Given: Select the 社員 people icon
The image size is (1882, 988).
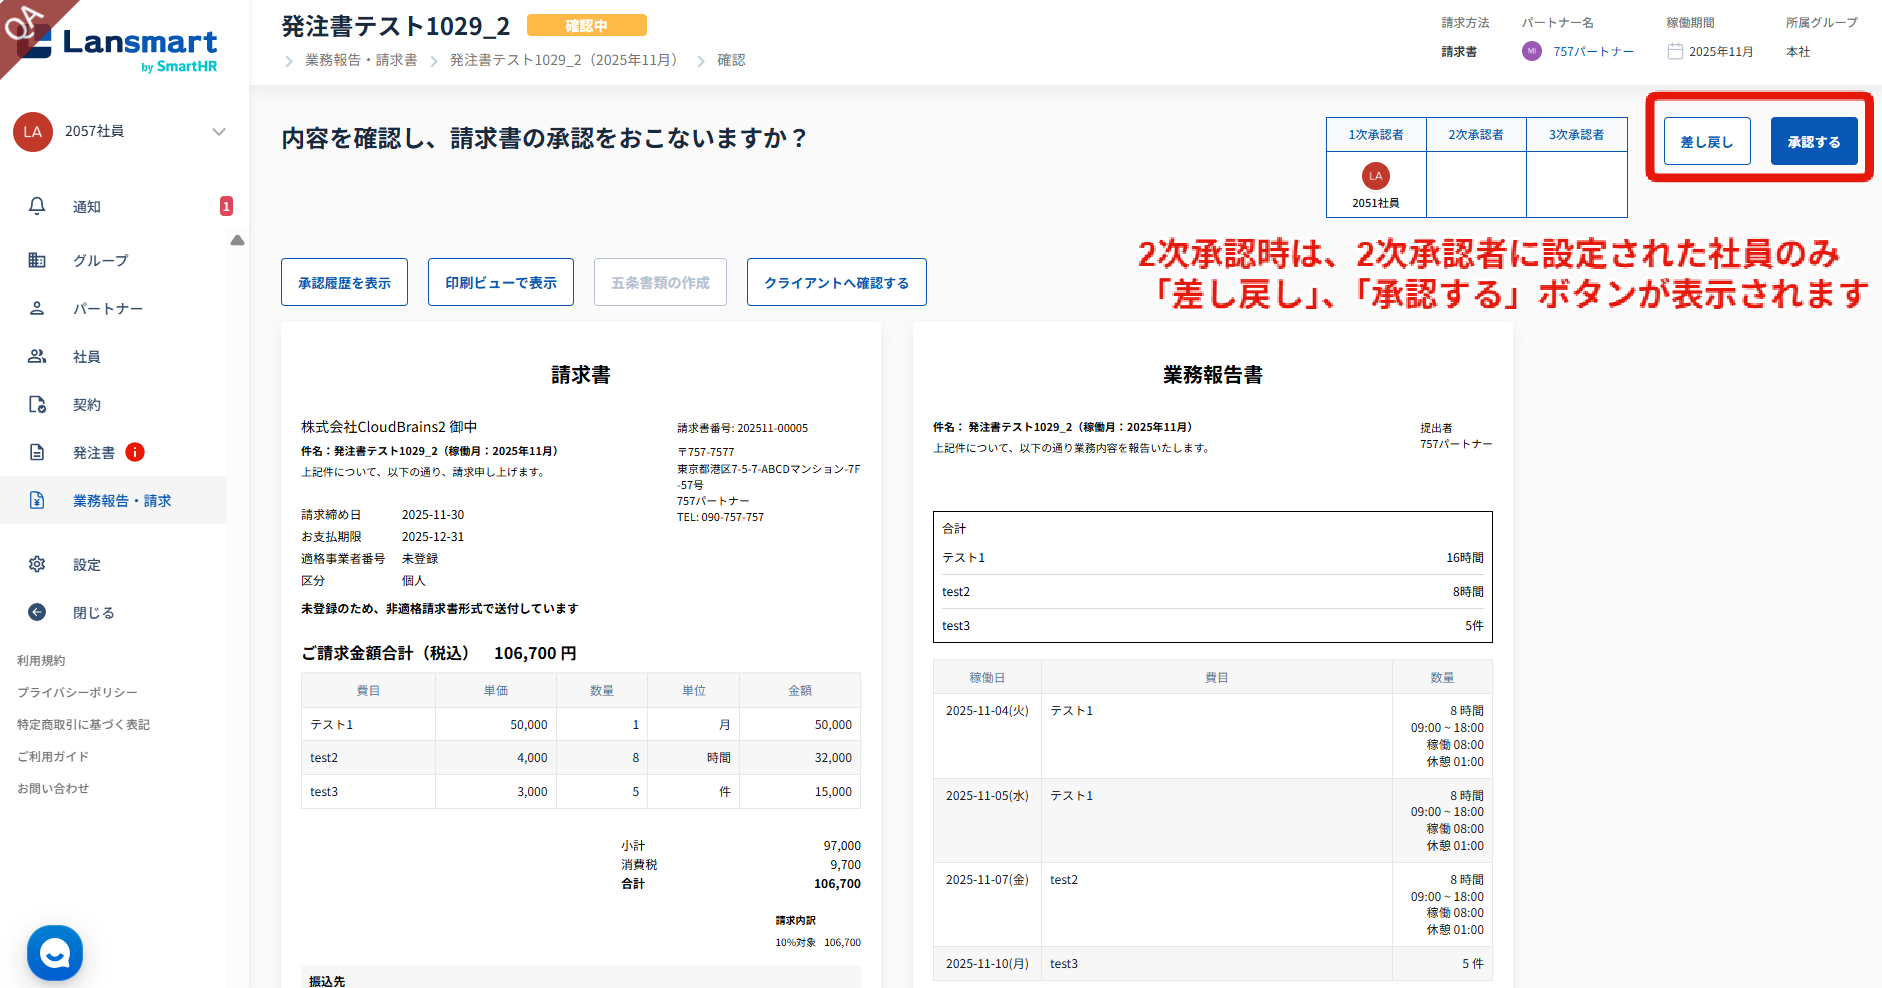Looking at the screenshot, I should [37, 356].
